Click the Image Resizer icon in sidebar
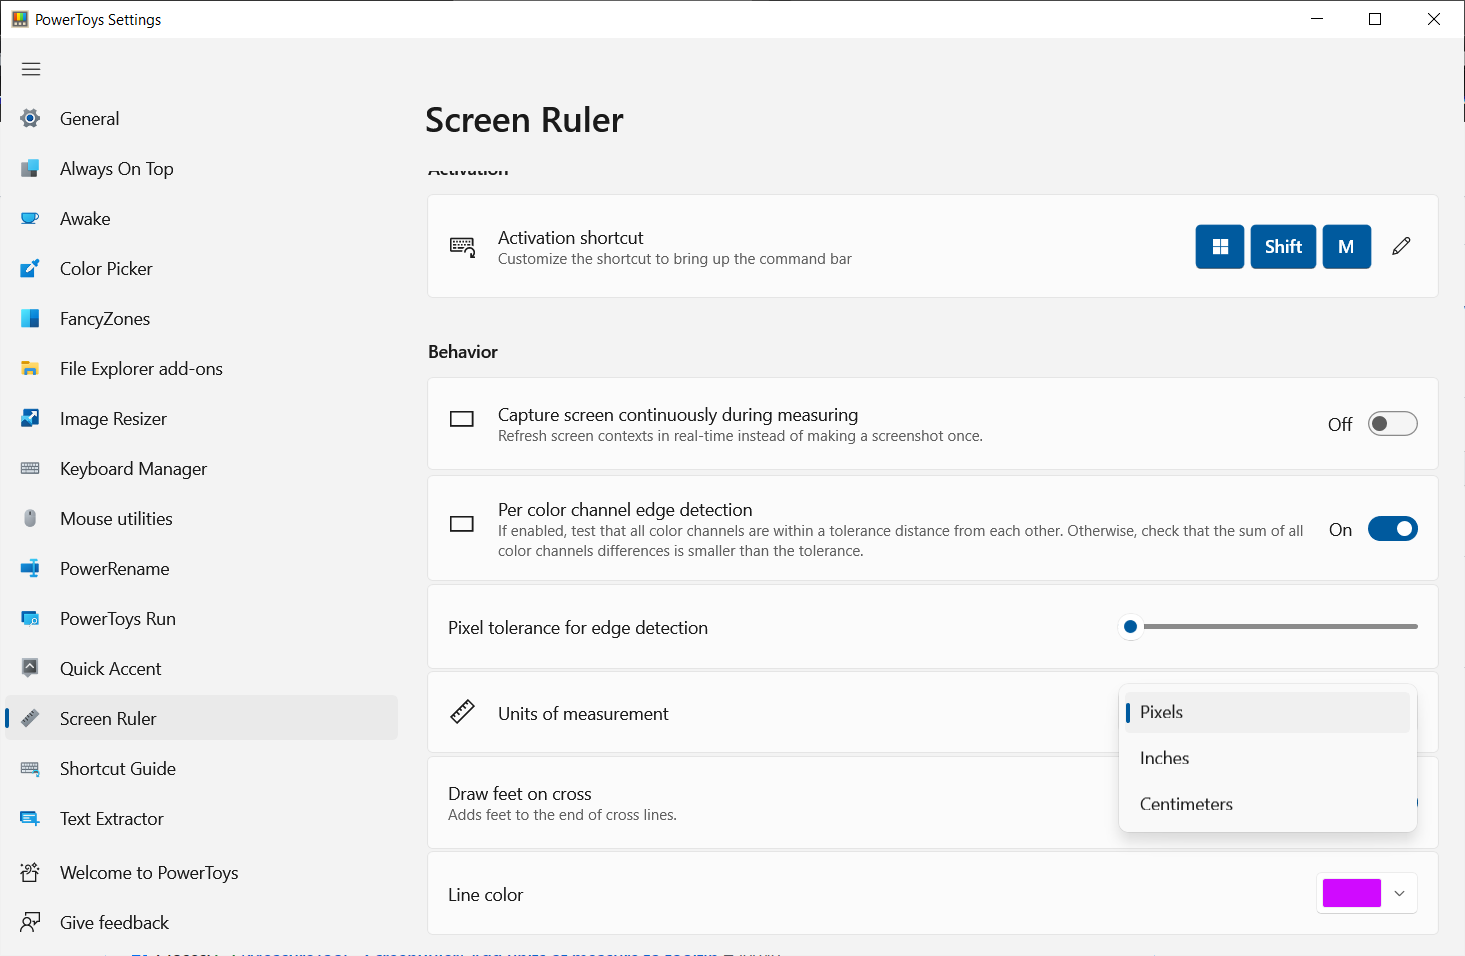Viewport: 1465px width, 956px height. tap(30, 418)
